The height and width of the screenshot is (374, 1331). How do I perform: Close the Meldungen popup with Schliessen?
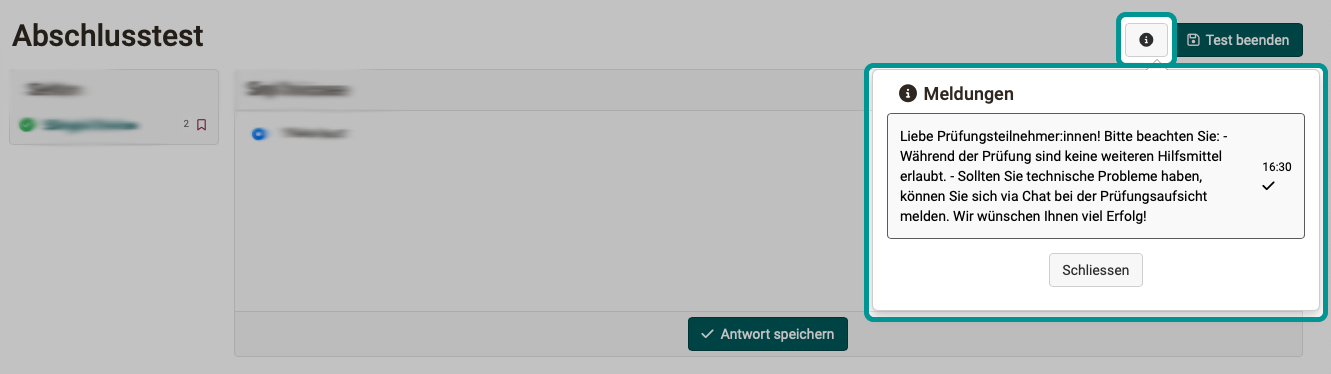(1096, 270)
